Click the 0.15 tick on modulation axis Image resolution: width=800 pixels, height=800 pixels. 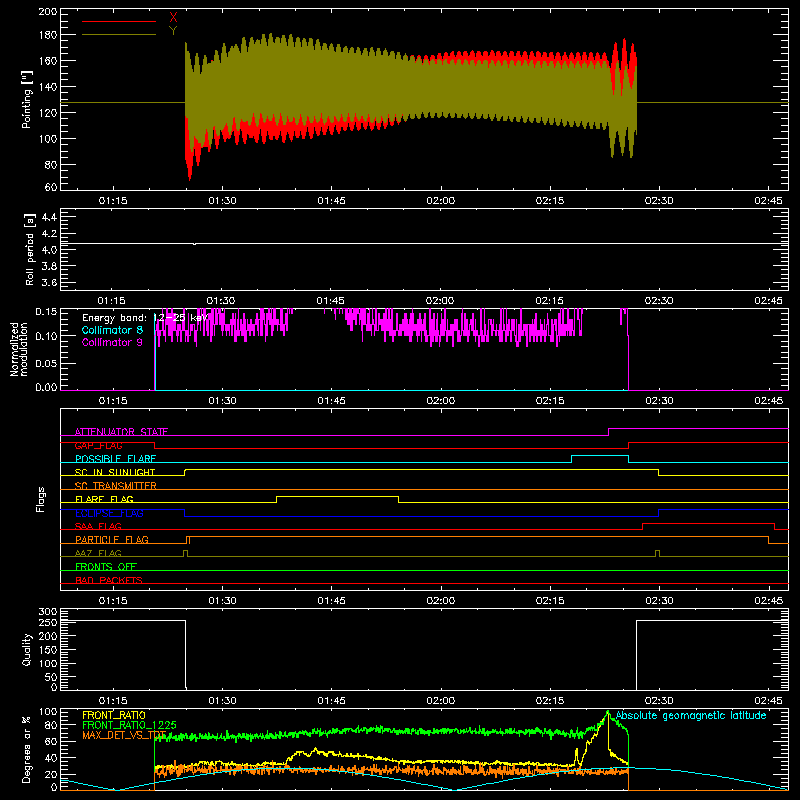pyautogui.click(x=46, y=311)
